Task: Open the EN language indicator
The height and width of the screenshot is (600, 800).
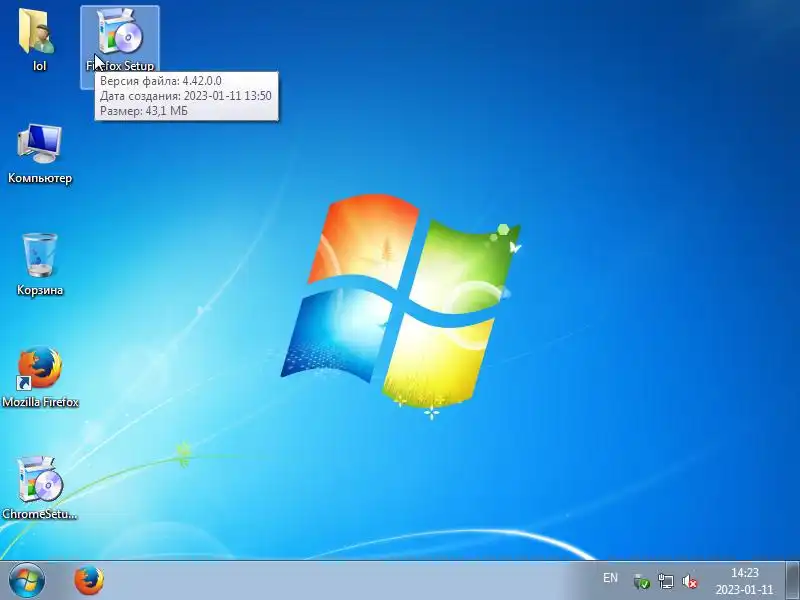Action: point(610,578)
